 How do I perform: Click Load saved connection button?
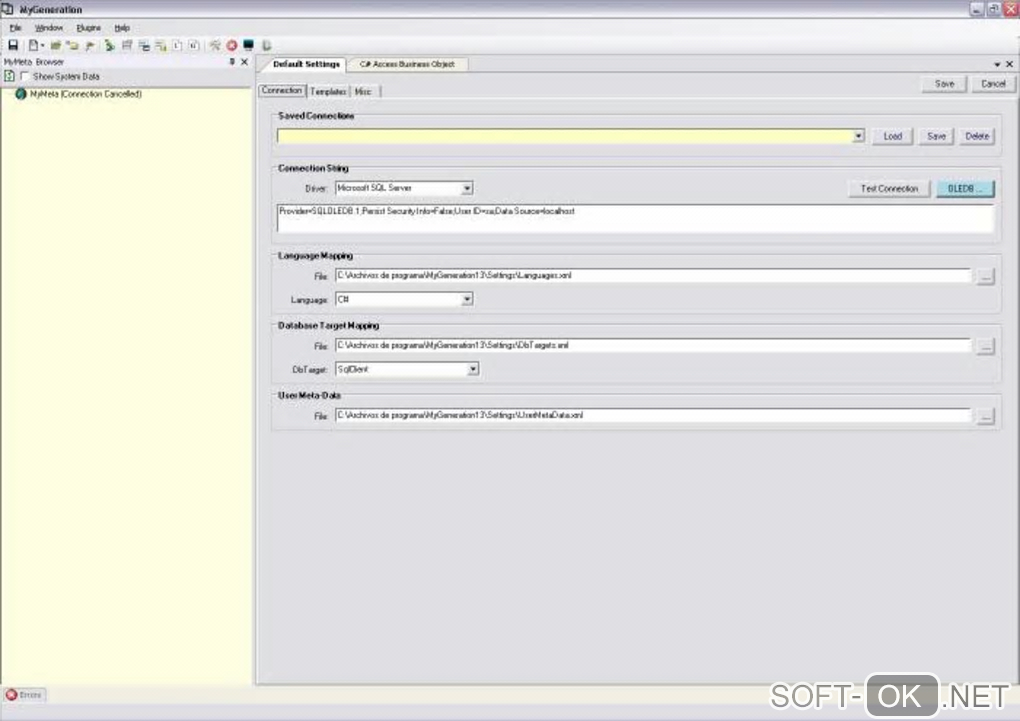(892, 136)
